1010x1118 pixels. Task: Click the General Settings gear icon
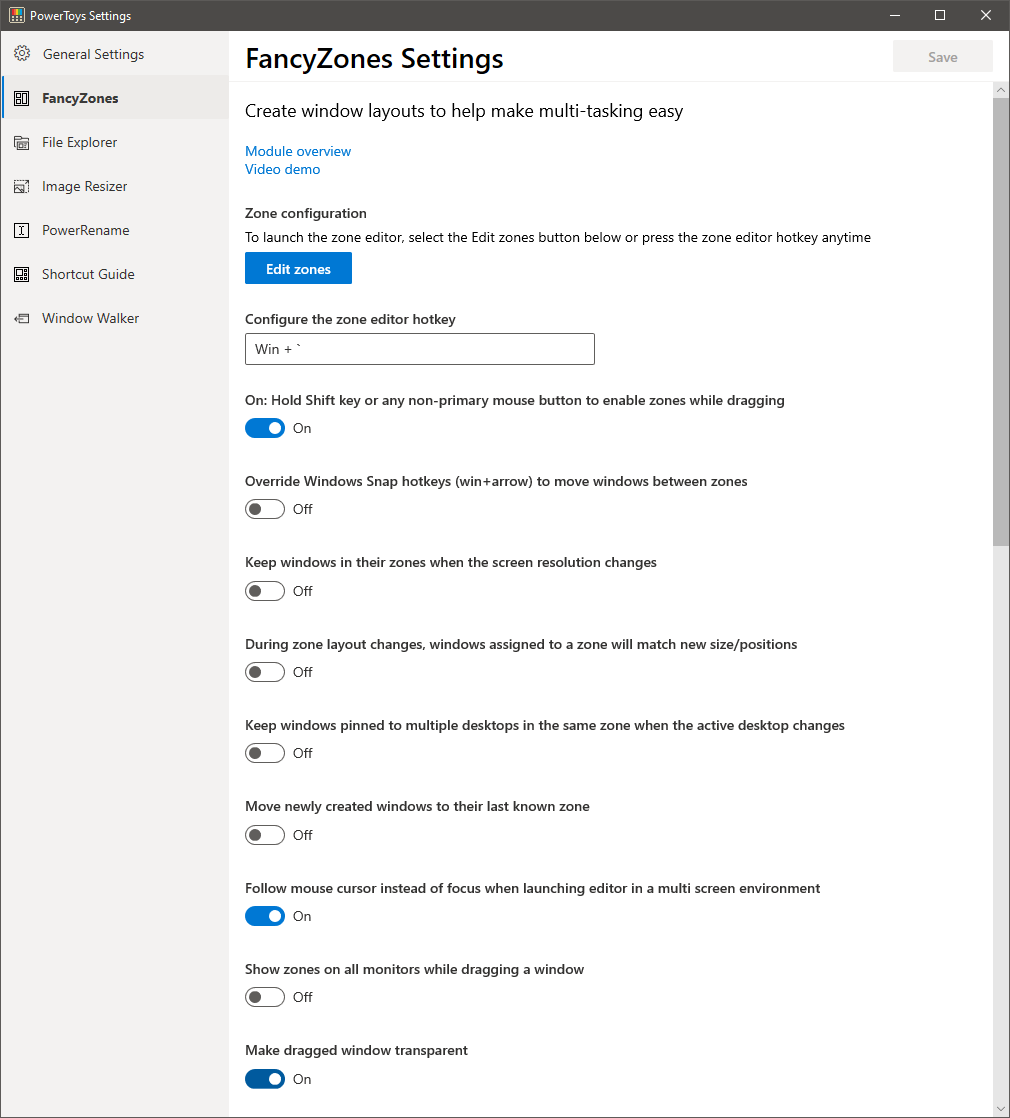pos(23,53)
